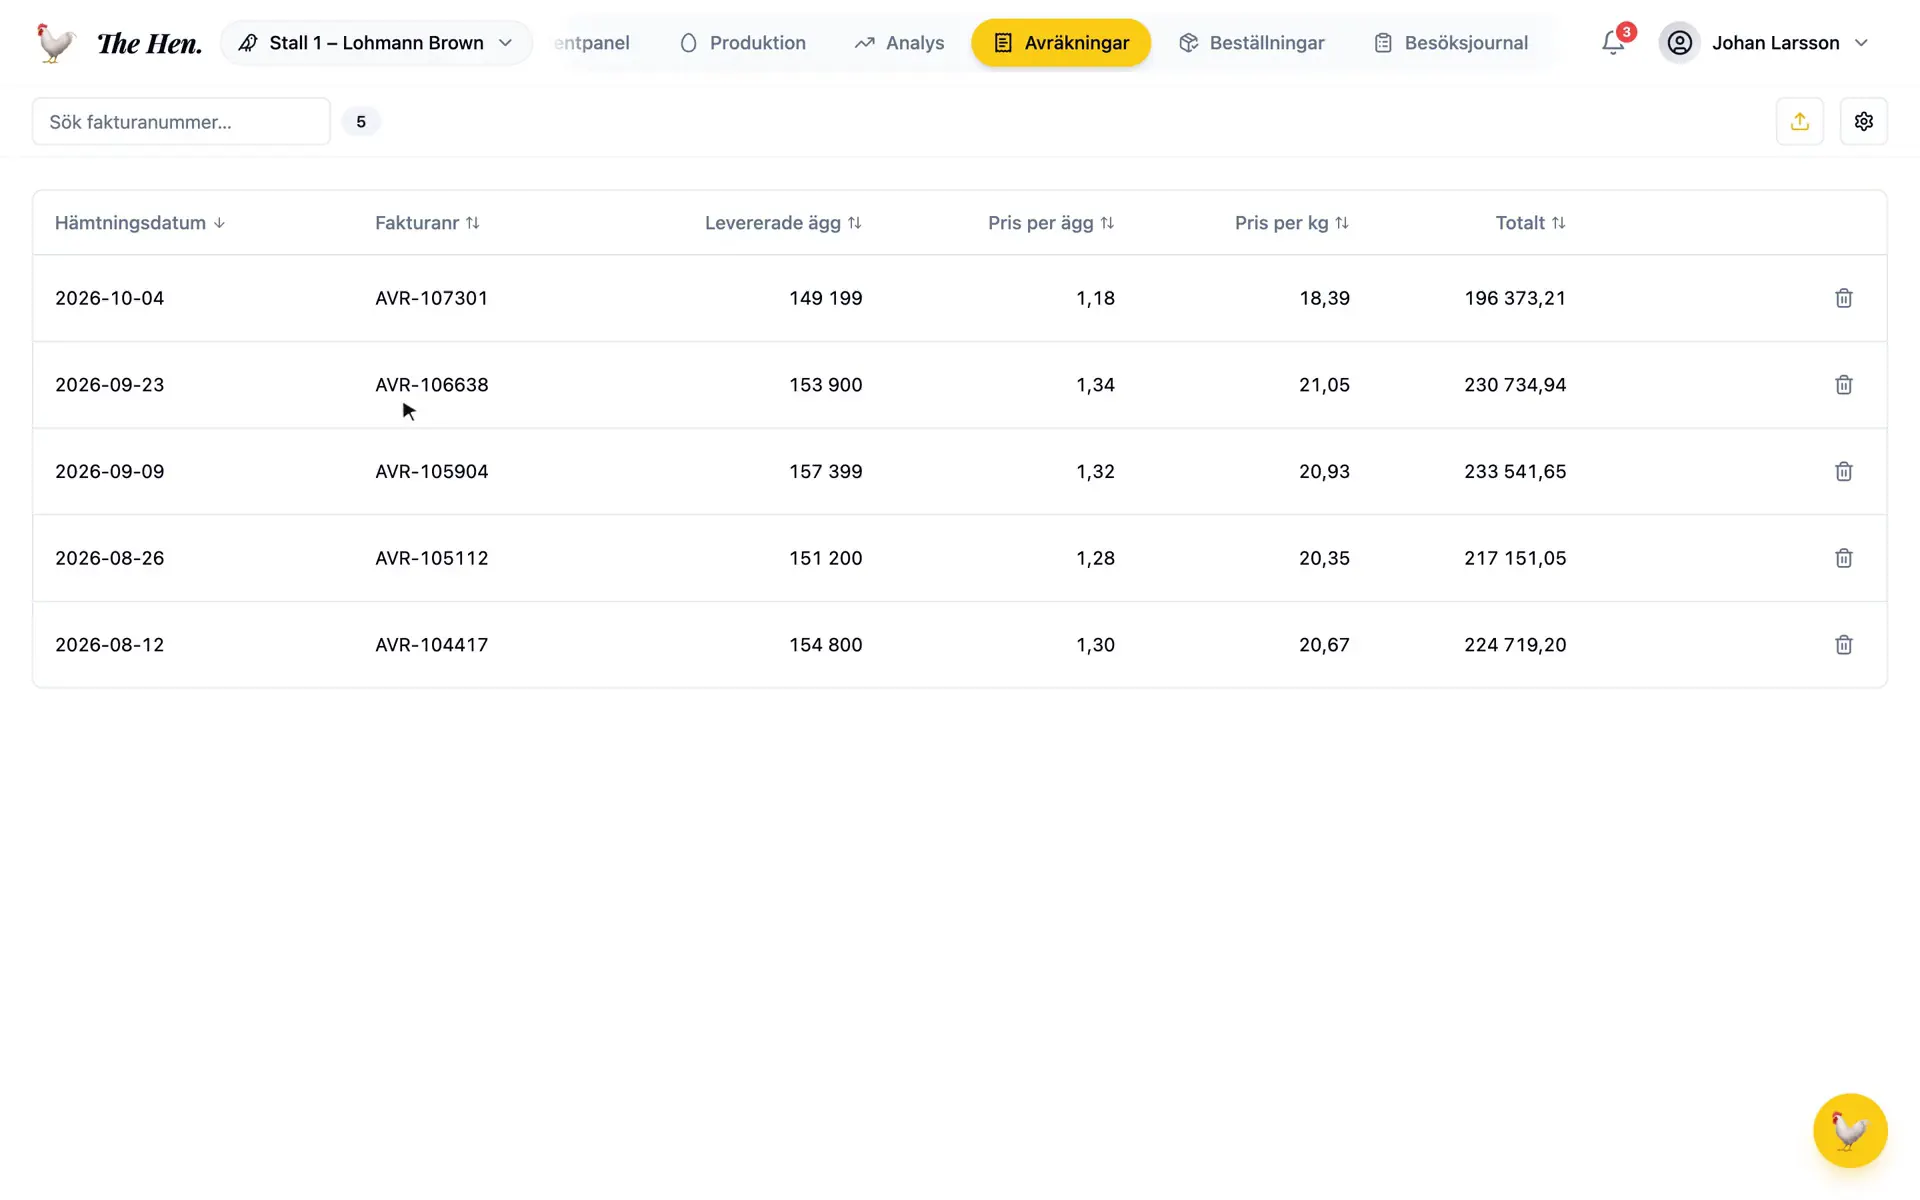Click the result count badge 5
1920x1200 pixels.
click(361, 121)
